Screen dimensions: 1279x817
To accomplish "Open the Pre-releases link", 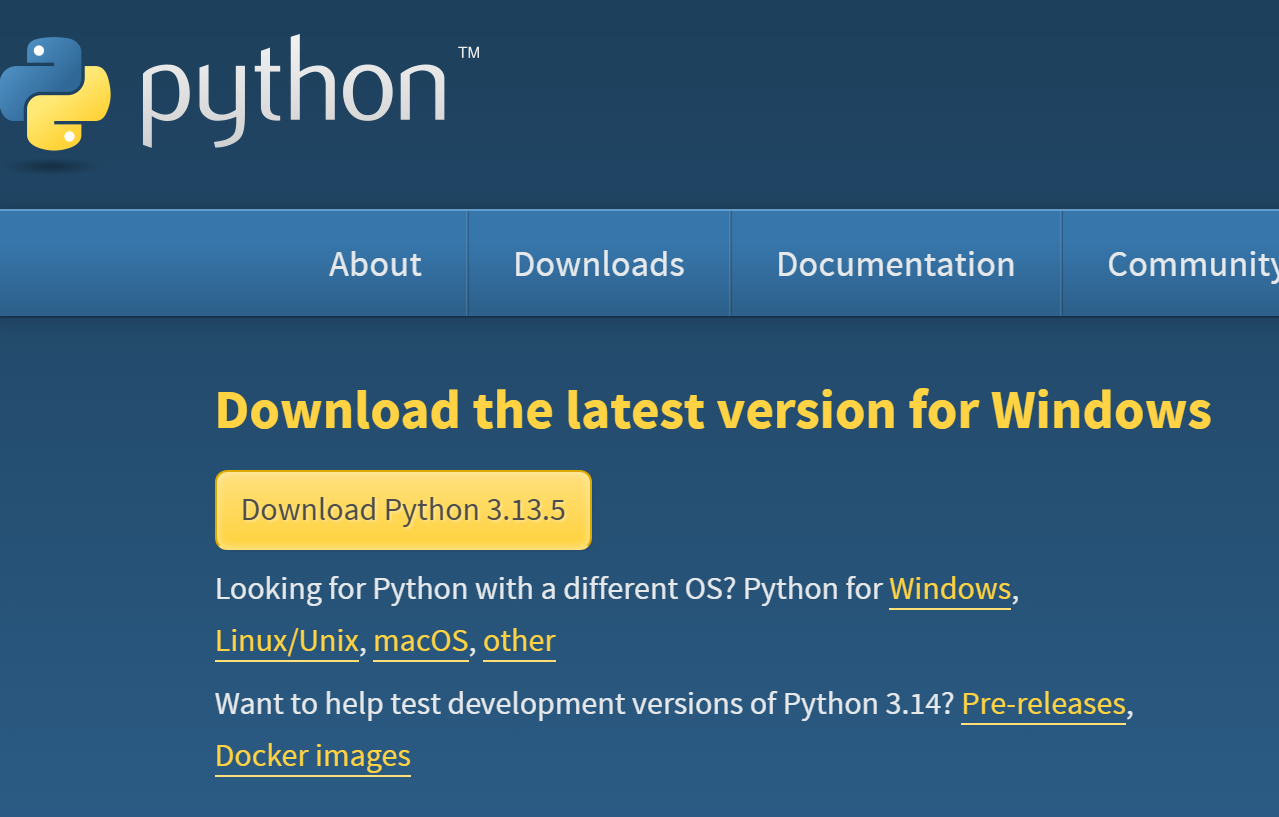I will point(1044,704).
